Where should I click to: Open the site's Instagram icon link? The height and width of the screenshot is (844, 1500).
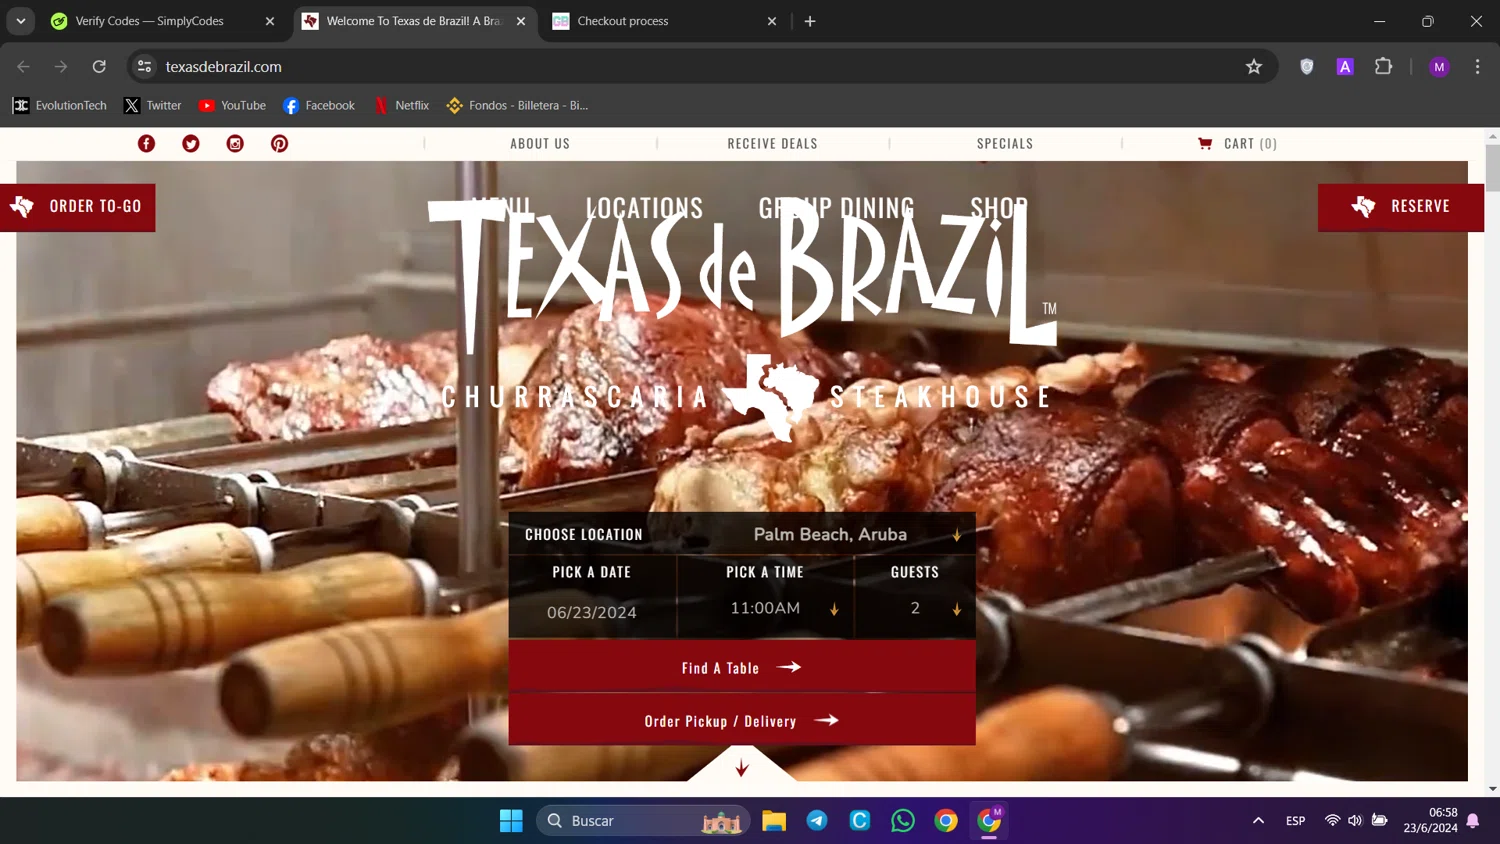pyautogui.click(x=235, y=144)
